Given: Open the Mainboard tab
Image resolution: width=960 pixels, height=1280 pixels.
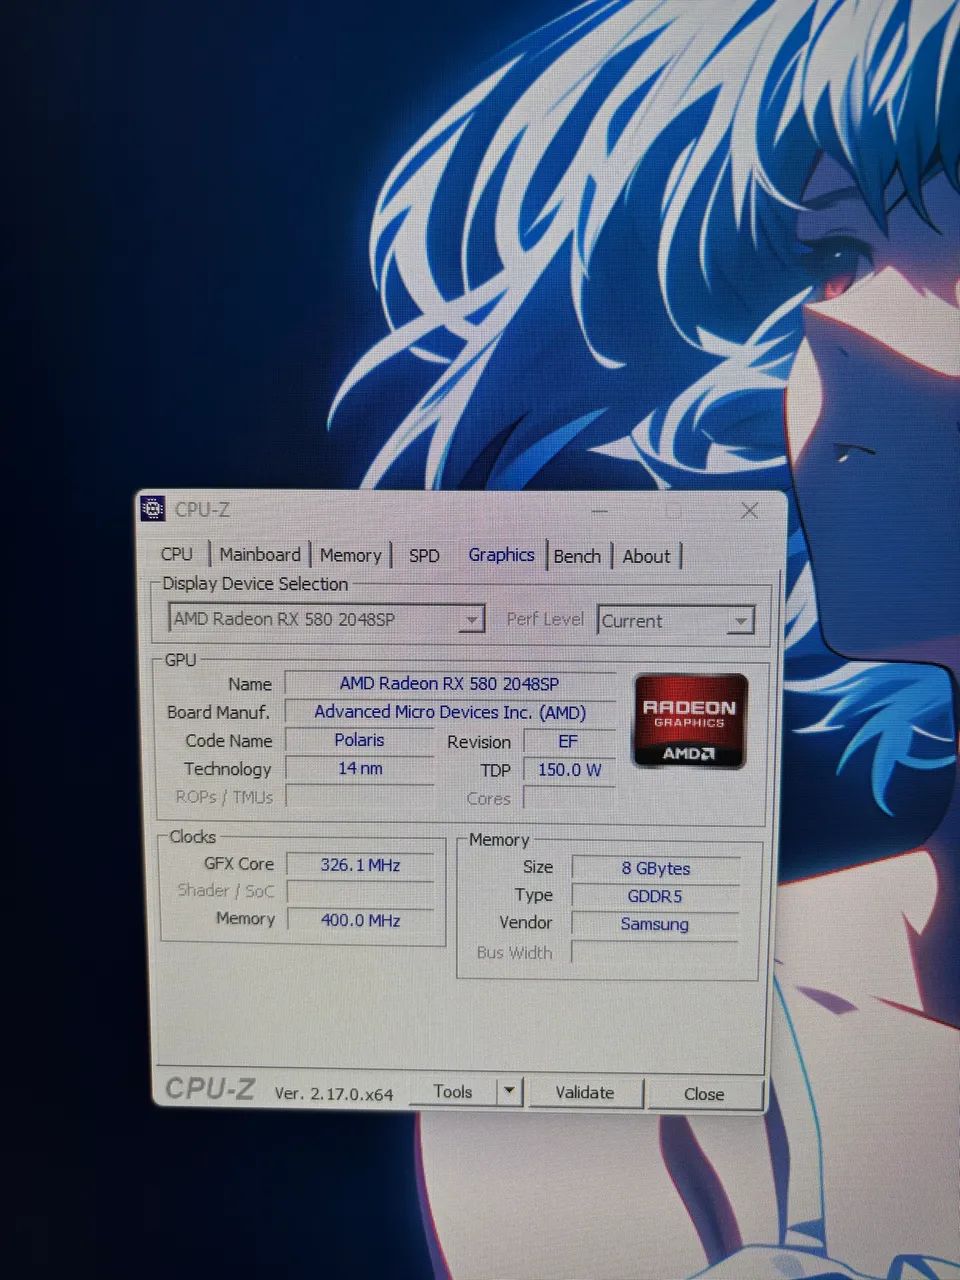Looking at the screenshot, I should click(x=260, y=555).
